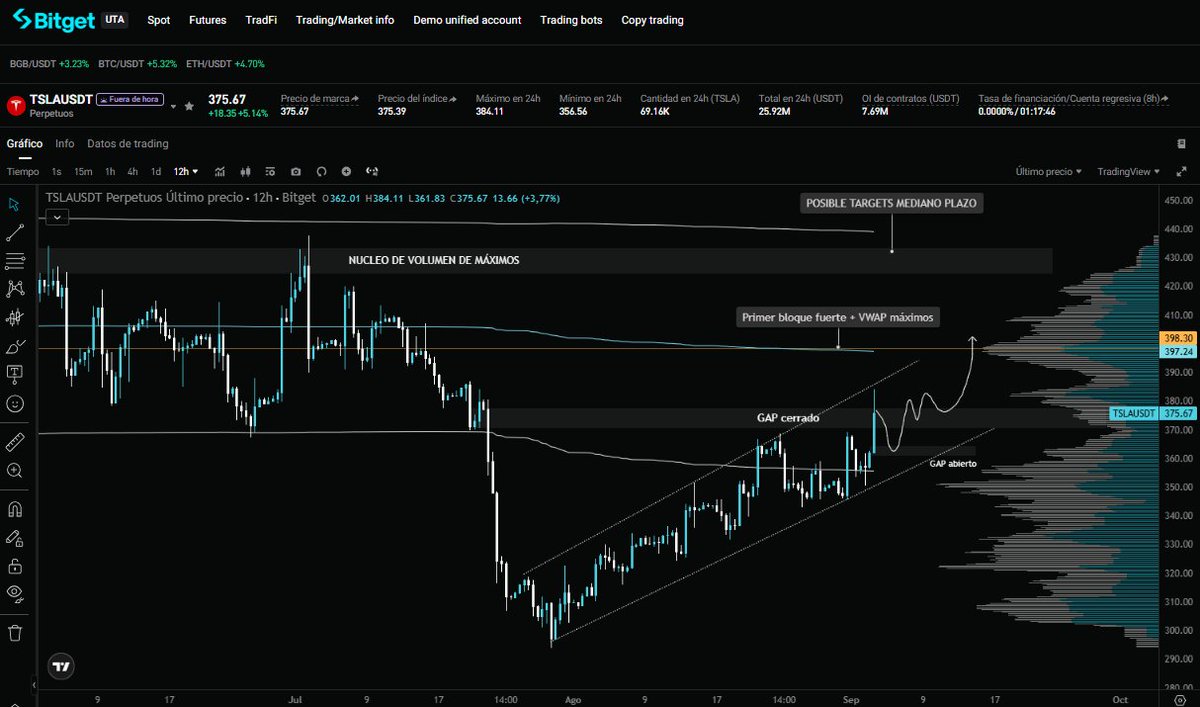This screenshot has height=707, width=1200.
Task: Reset the chart with refresh icon
Action: click(x=321, y=171)
